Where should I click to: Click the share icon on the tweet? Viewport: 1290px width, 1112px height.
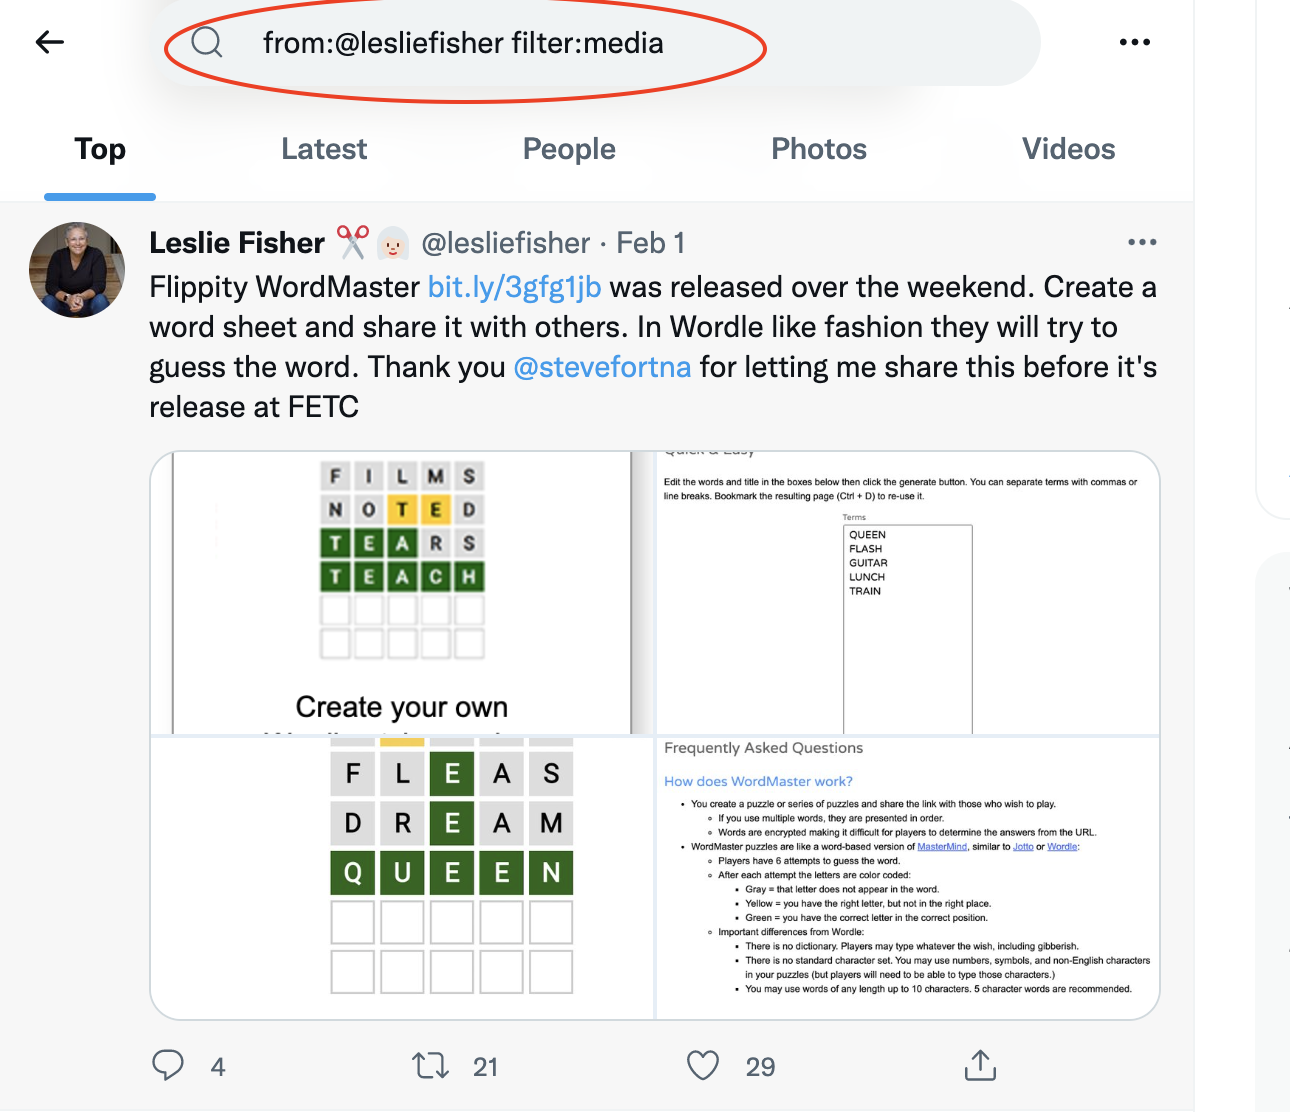tap(980, 1066)
